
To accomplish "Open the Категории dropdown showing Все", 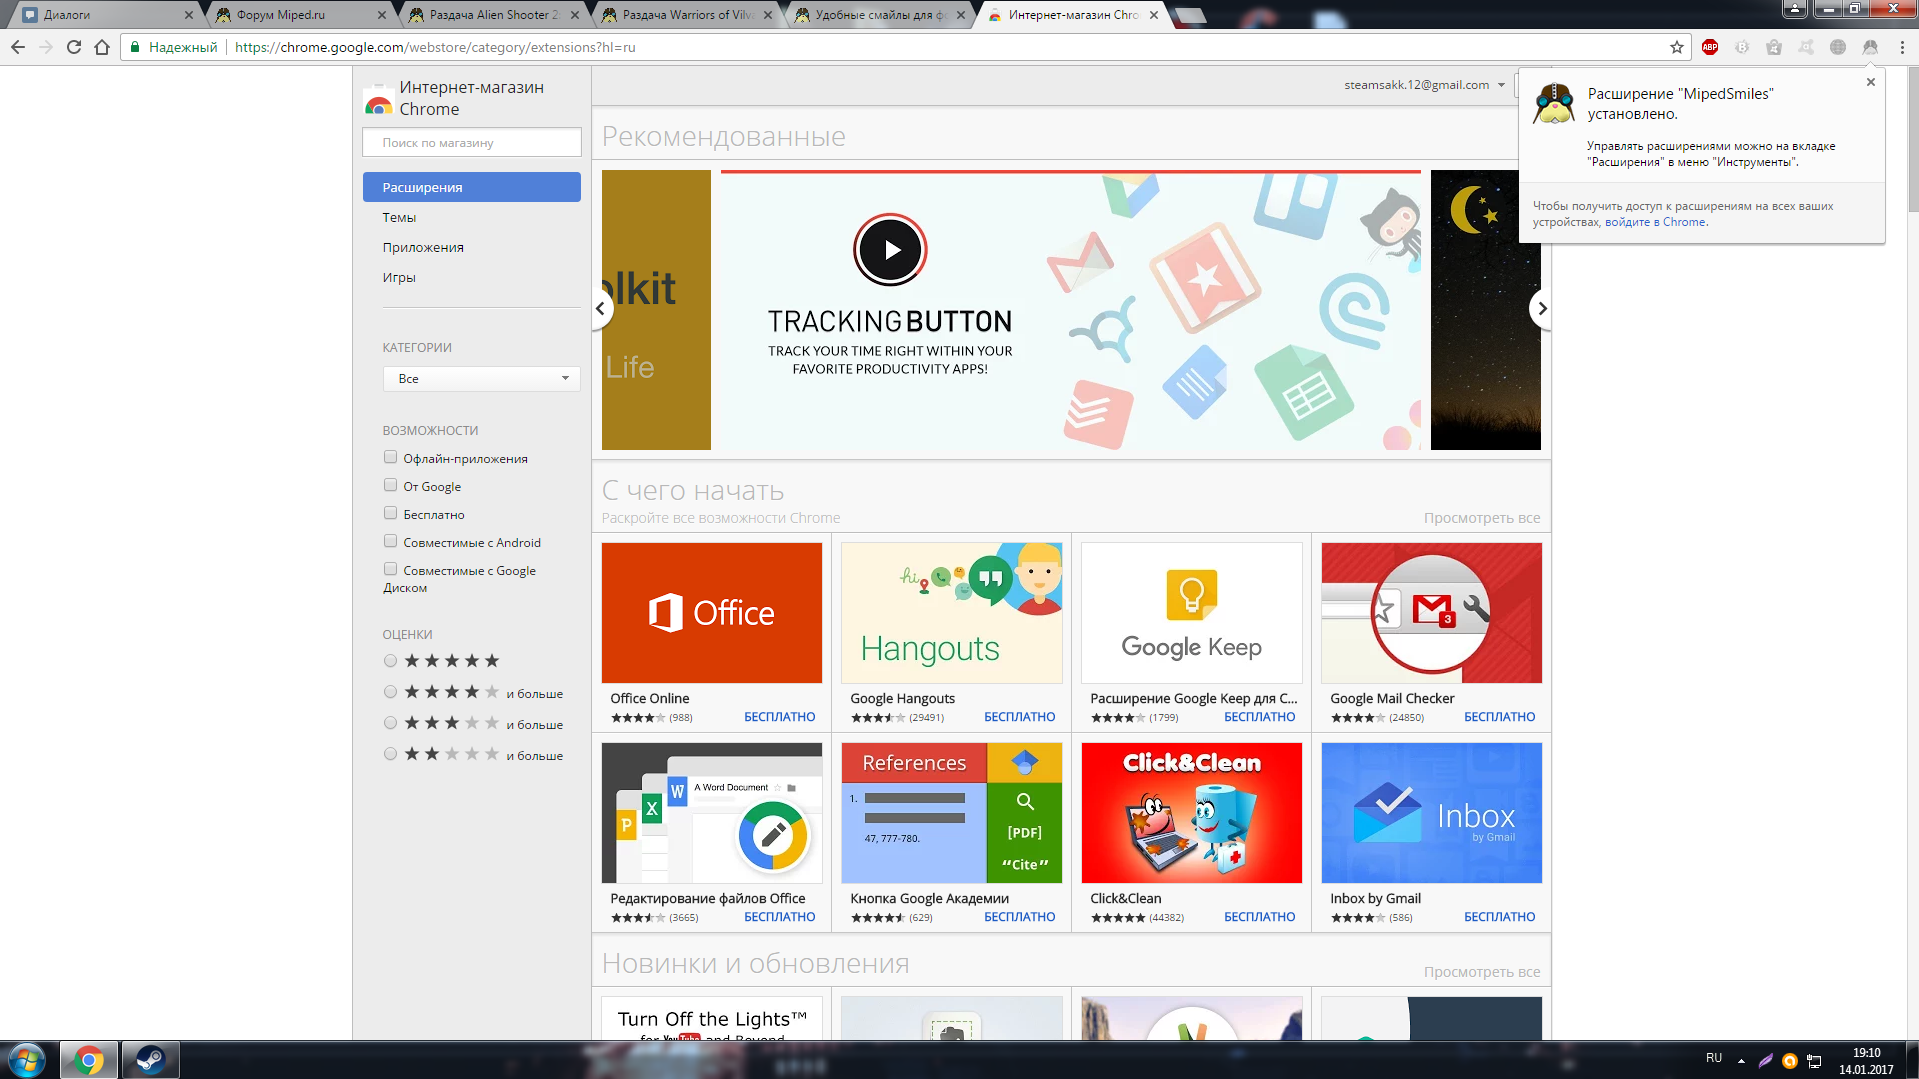I will click(x=481, y=379).
